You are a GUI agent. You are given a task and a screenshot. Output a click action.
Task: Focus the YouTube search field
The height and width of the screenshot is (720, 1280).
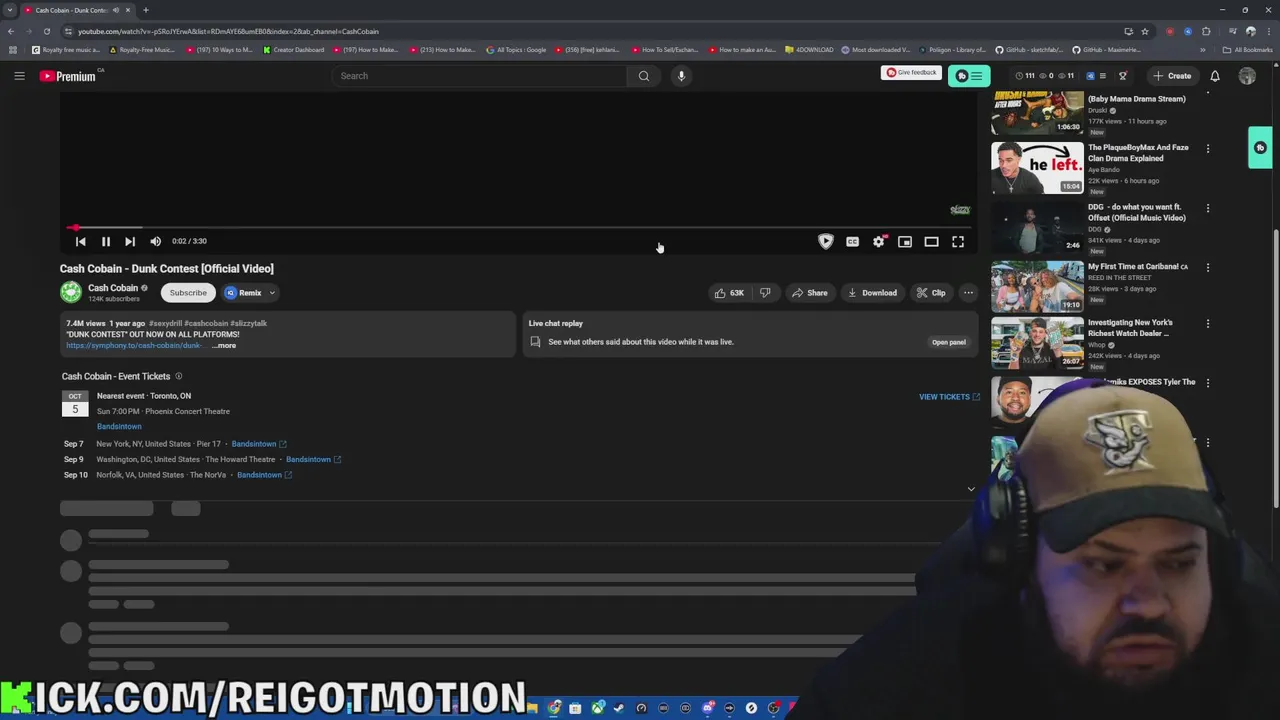480,76
